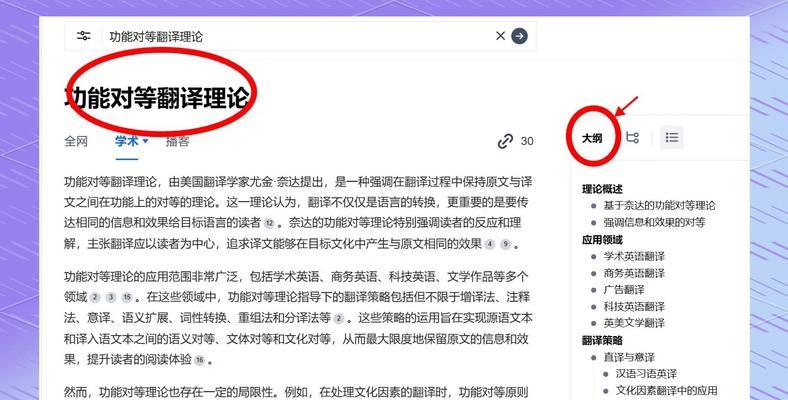788x400 pixels.
Task: Open citation badge 9
Action: tap(506, 245)
